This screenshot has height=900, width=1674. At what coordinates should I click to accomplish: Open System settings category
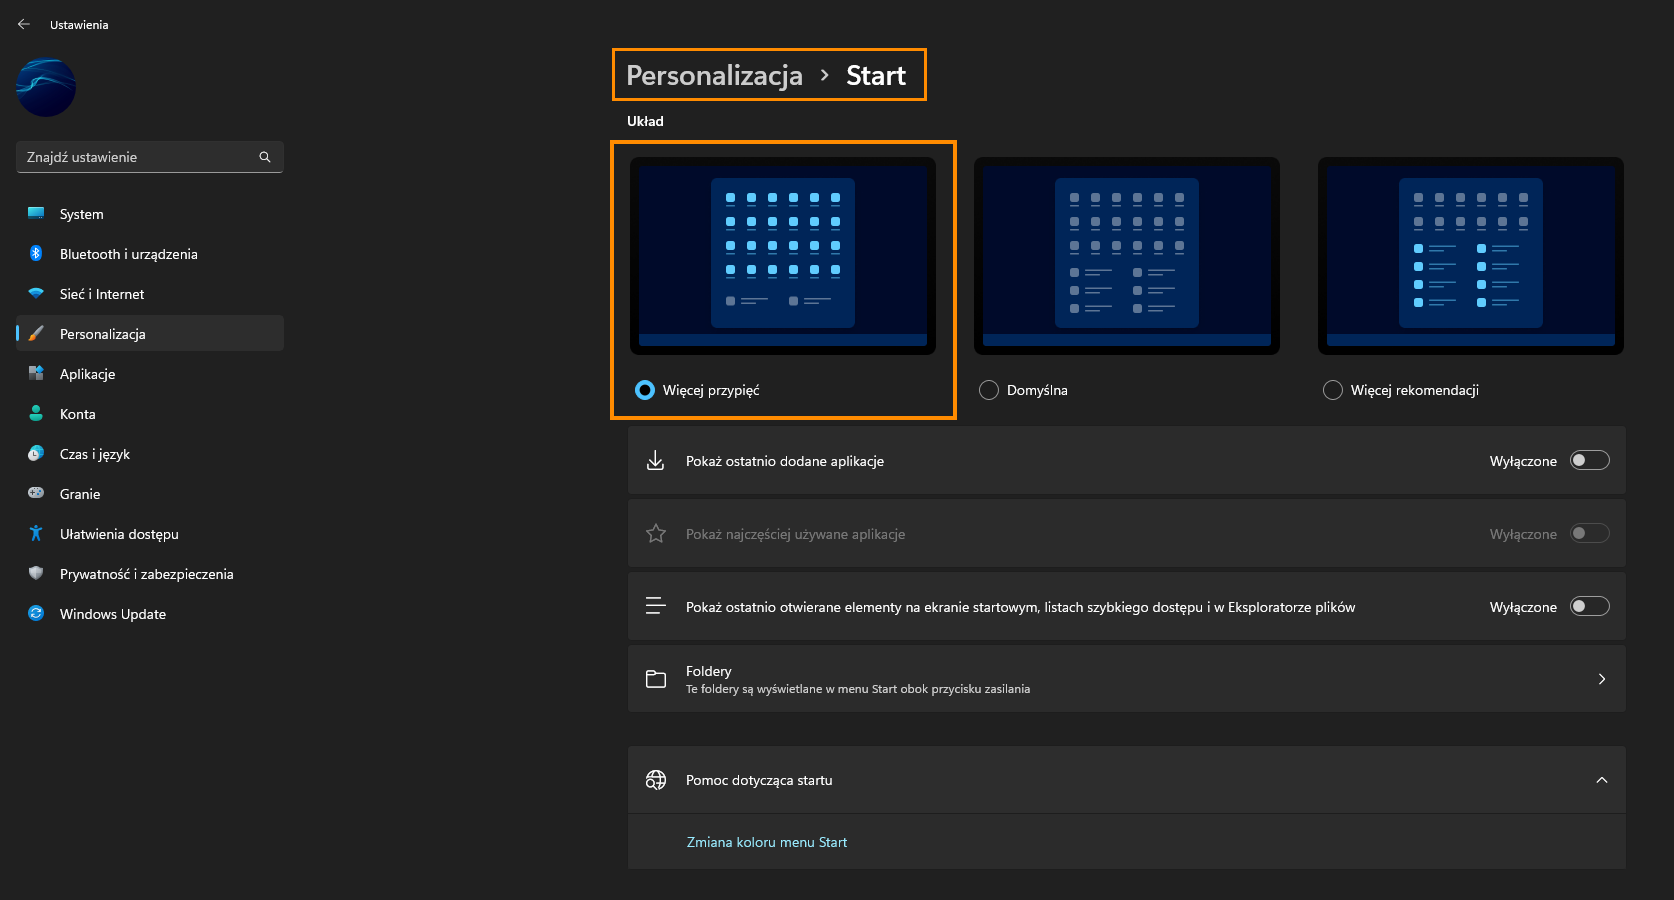click(150, 213)
